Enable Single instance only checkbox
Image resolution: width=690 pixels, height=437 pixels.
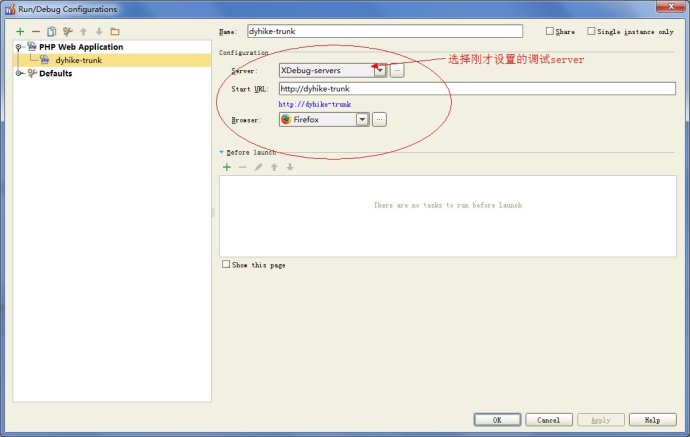tap(591, 31)
